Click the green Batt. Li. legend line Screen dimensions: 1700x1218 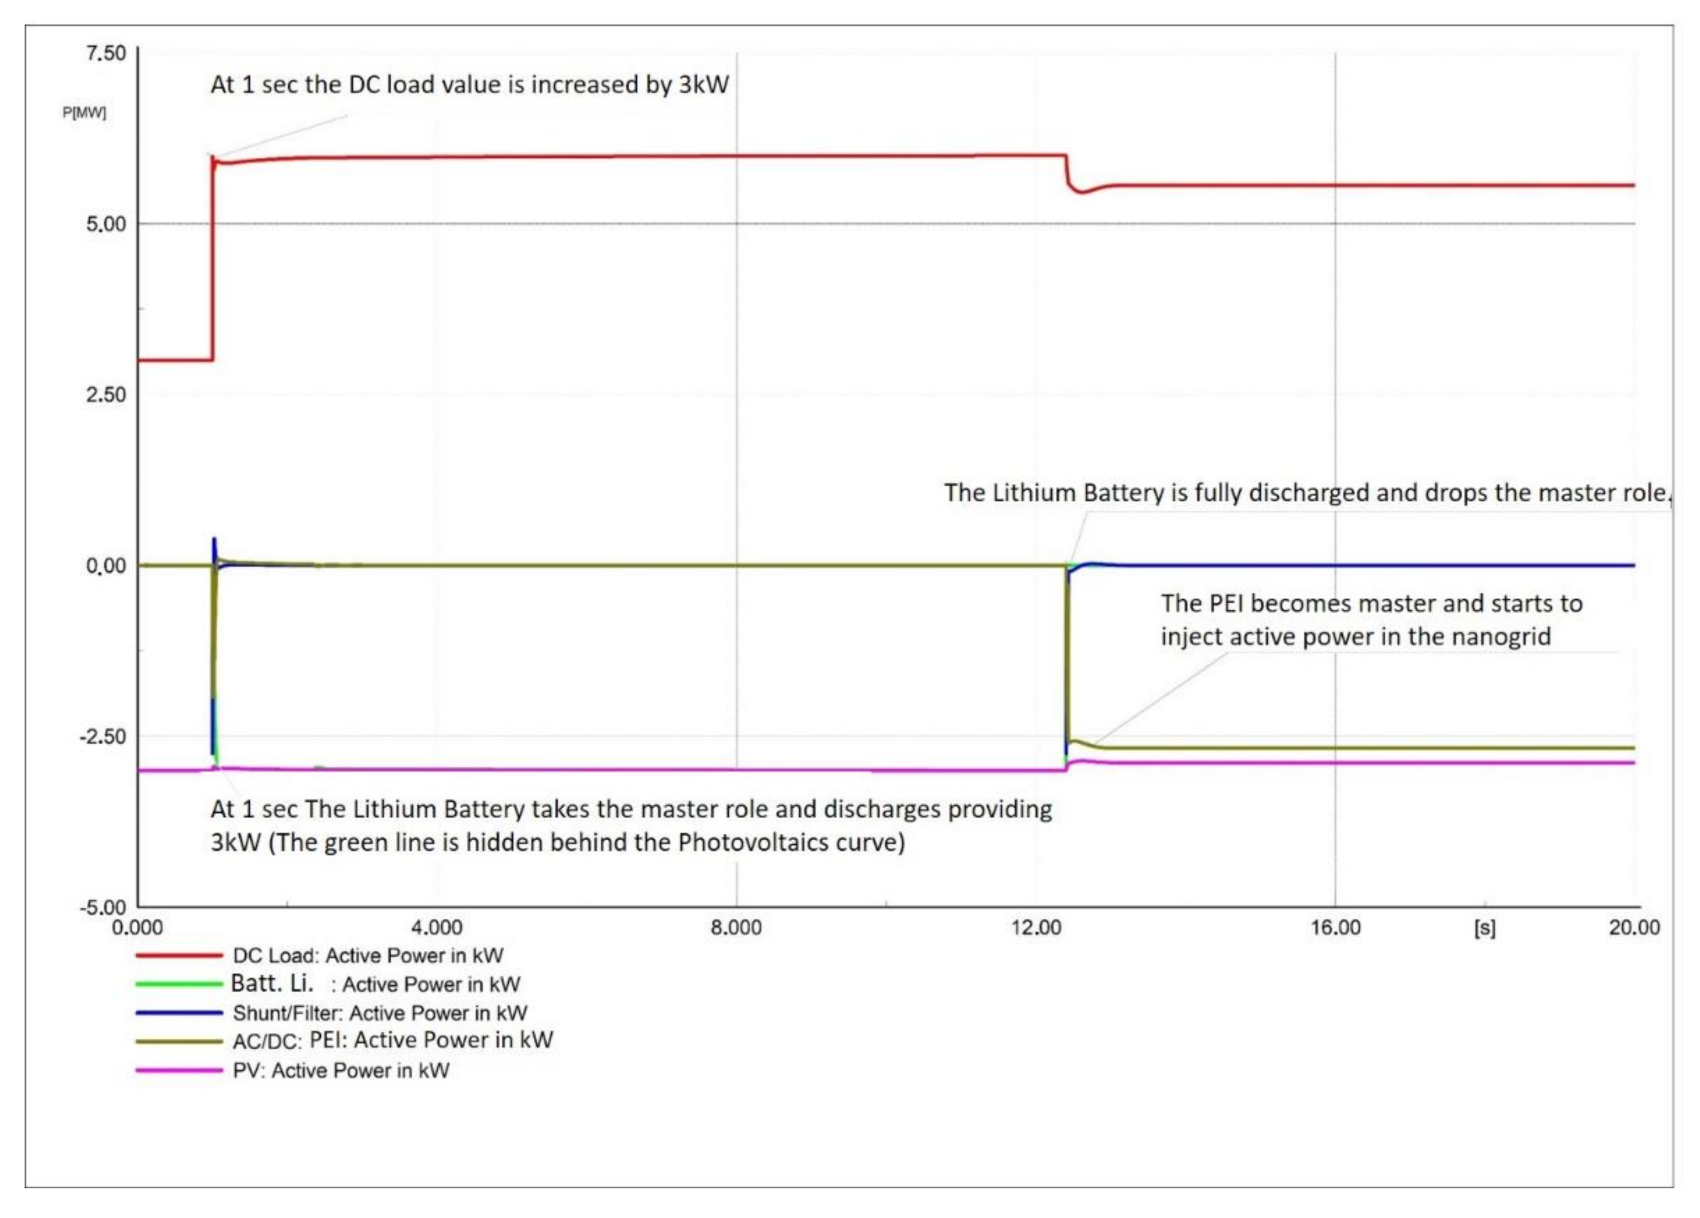(x=179, y=984)
